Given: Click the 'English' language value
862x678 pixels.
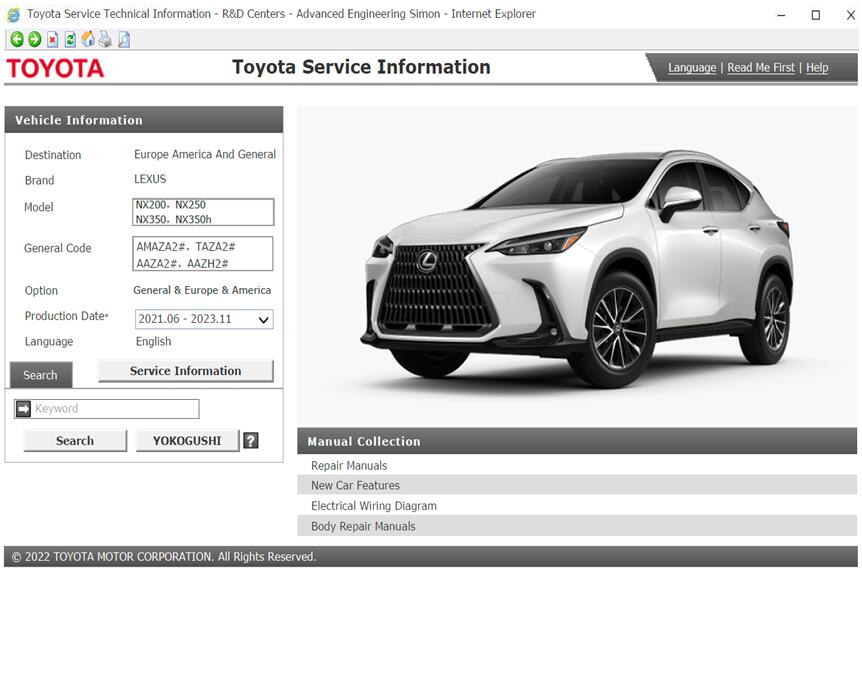Looking at the screenshot, I should pos(153,341).
